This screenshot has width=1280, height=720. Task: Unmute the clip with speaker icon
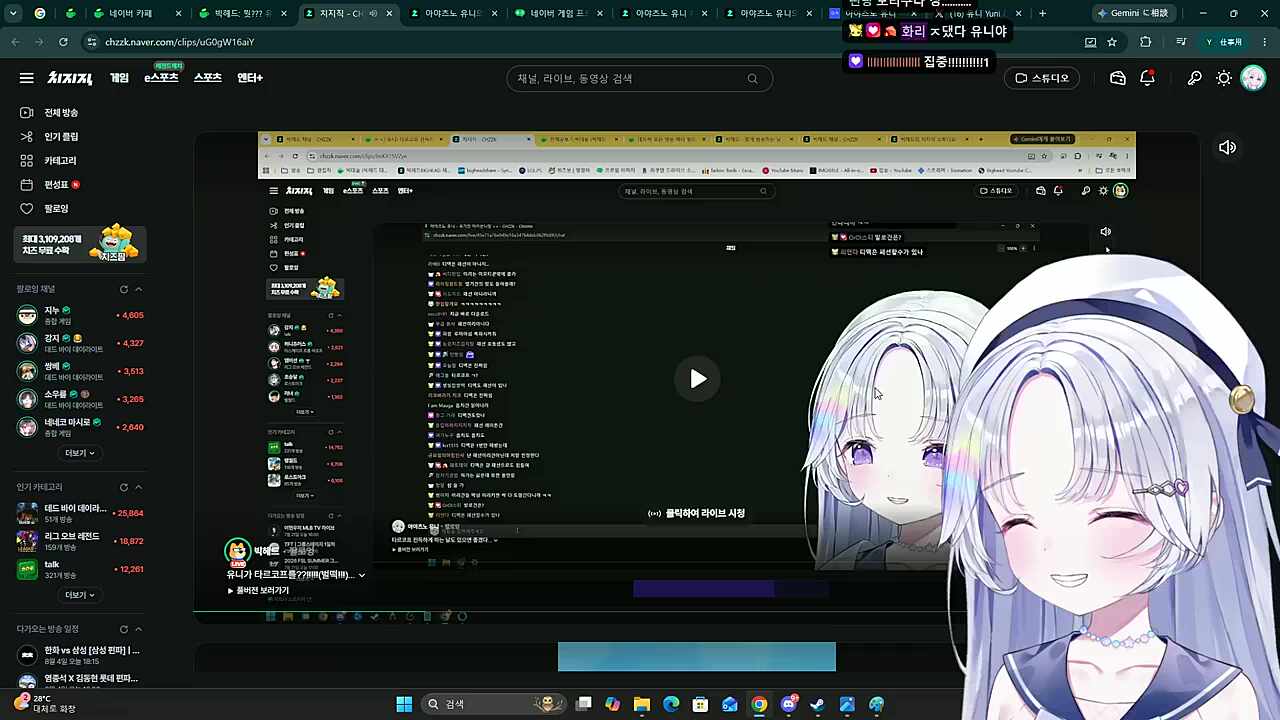[1228, 148]
